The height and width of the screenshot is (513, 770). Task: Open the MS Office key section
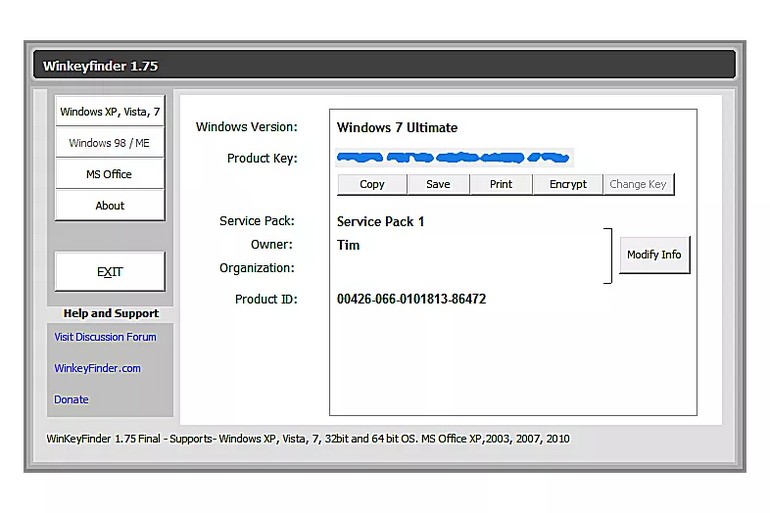[x=110, y=174]
